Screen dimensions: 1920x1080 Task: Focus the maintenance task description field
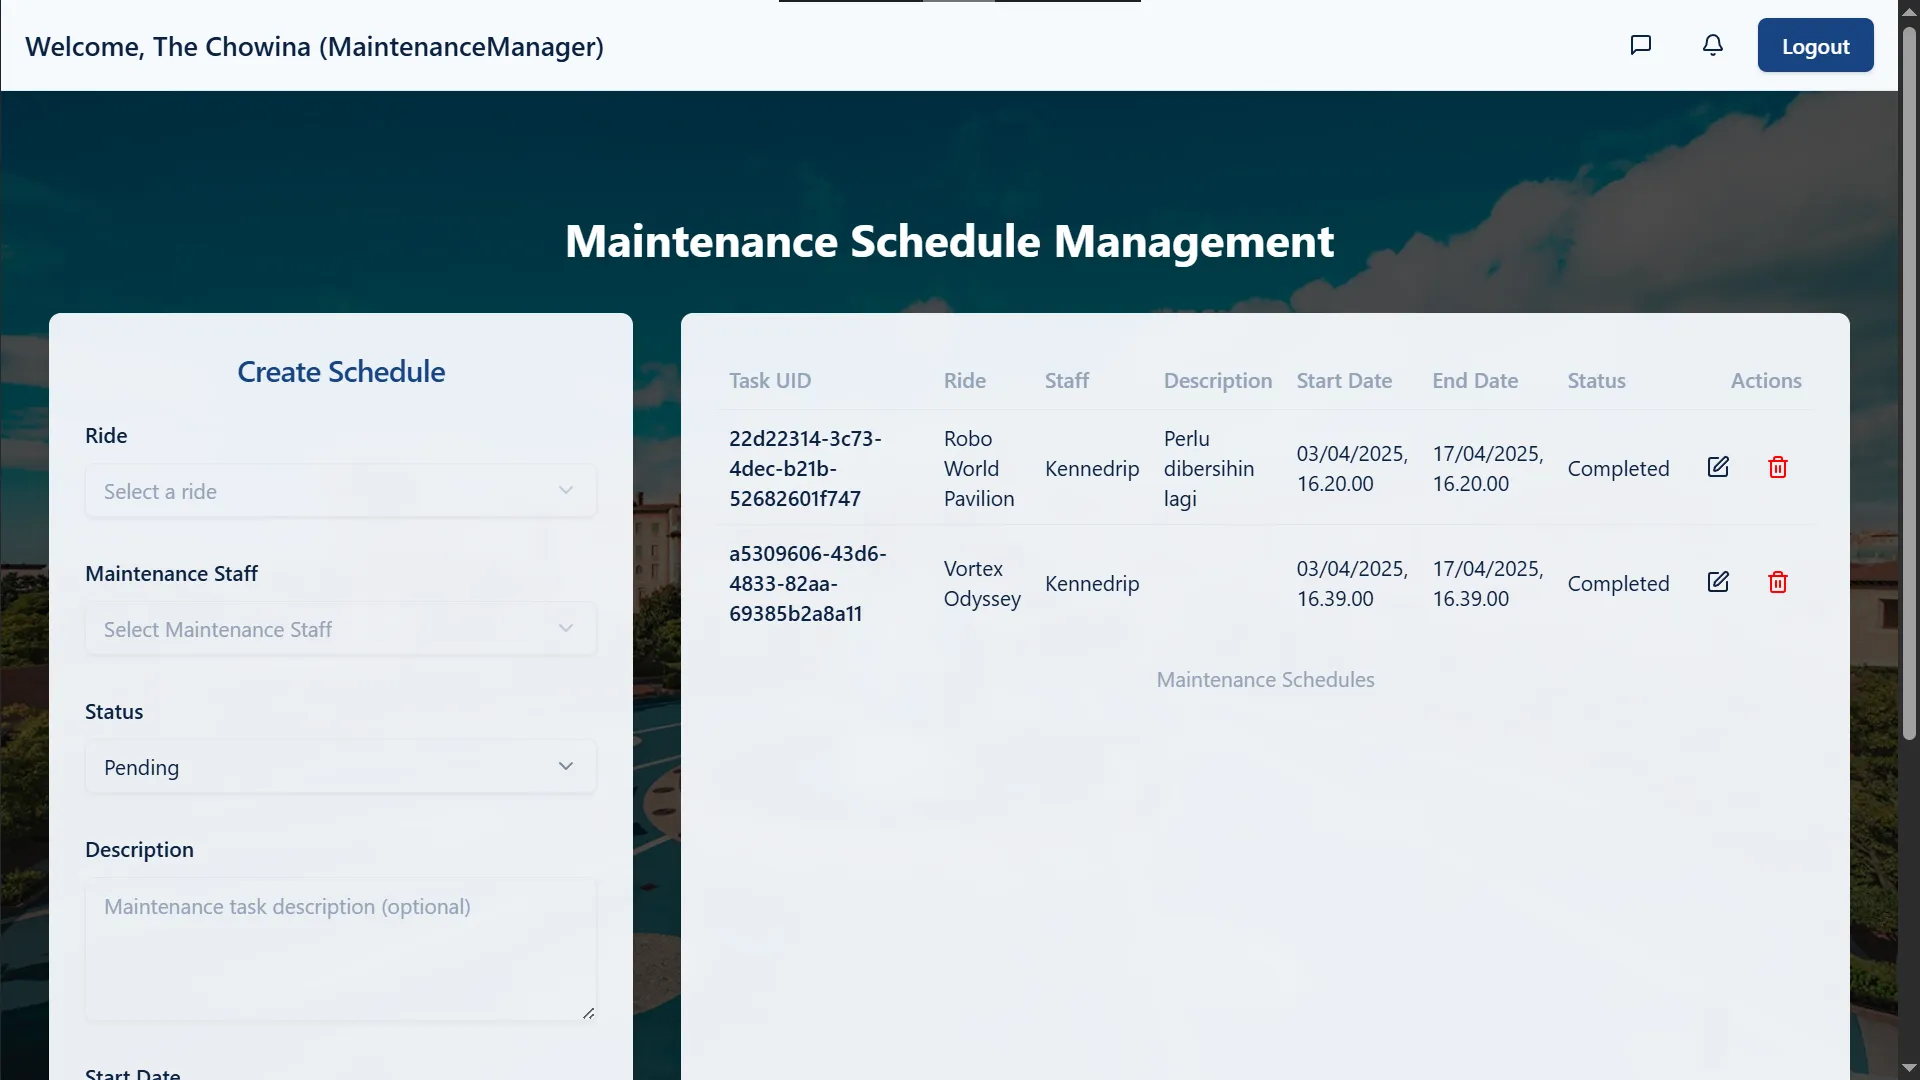pos(340,948)
